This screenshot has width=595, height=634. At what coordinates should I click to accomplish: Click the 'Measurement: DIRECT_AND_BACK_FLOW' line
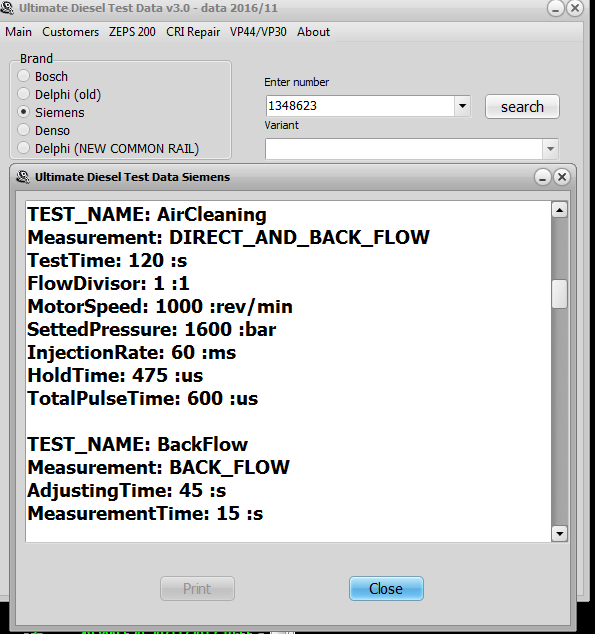228,237
